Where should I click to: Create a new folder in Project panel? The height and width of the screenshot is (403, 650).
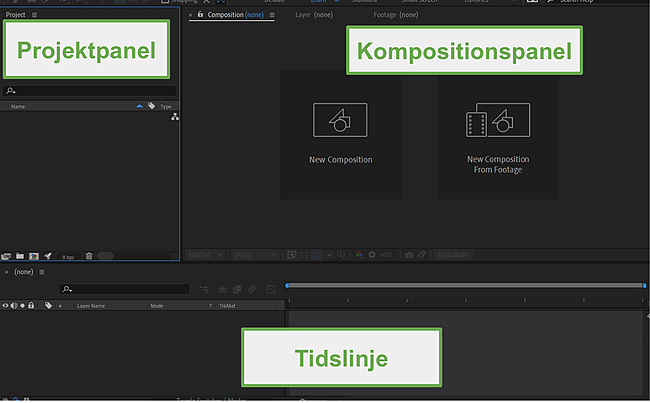click(19, 256)
